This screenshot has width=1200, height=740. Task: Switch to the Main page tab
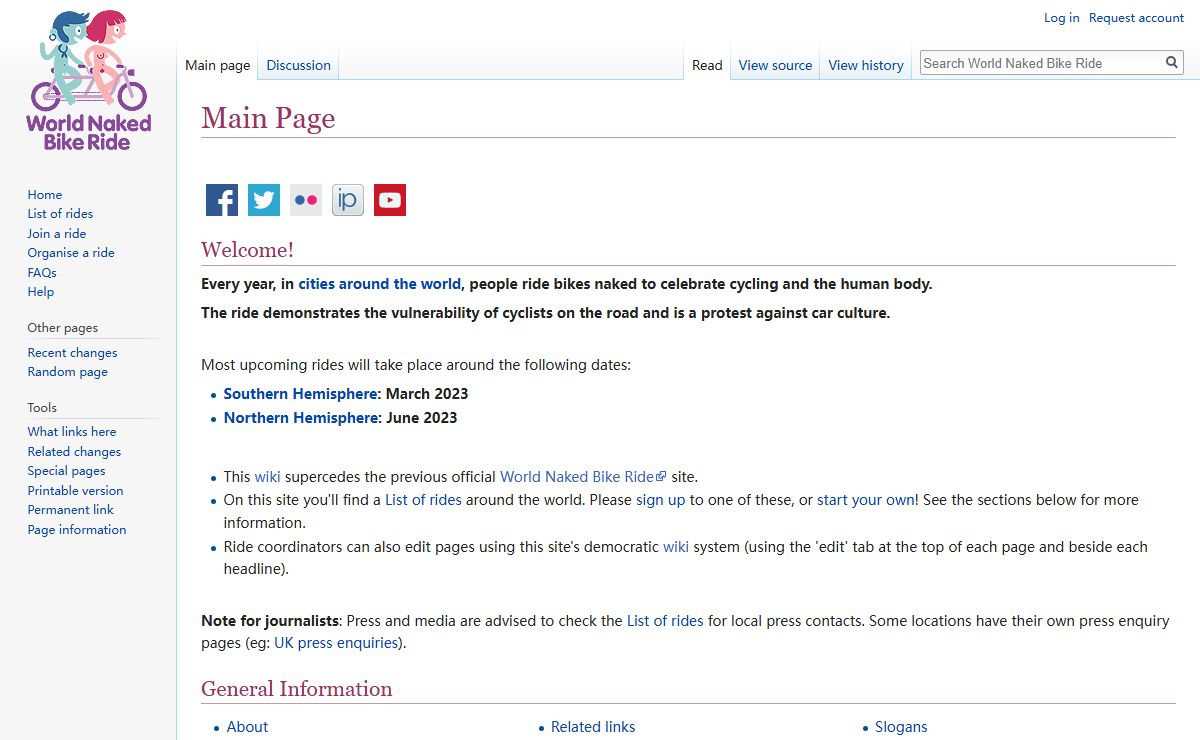click(x=218, y=65)
